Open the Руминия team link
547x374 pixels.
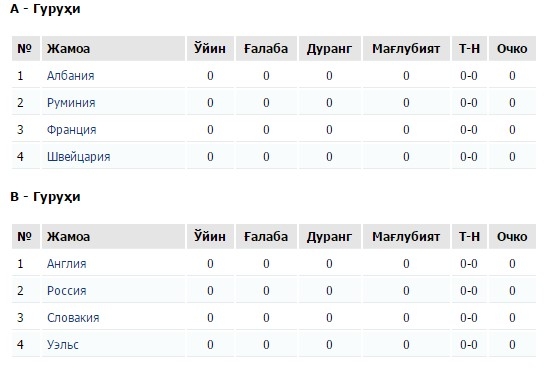coord(71,103)
